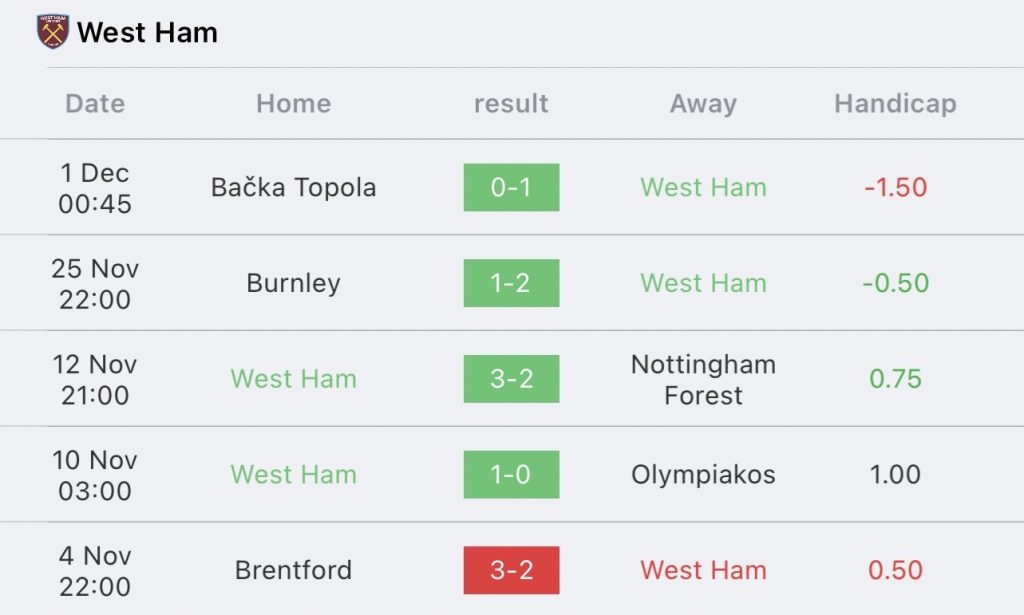Select the 1-2 Burnley result badge
This screenshot has height=615, width=1024.
pyautogui.click(x=511, y=283)
